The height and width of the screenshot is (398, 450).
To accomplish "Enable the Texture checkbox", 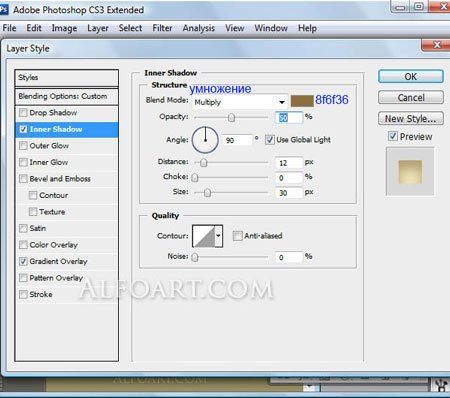I will [x=33, y=212].
